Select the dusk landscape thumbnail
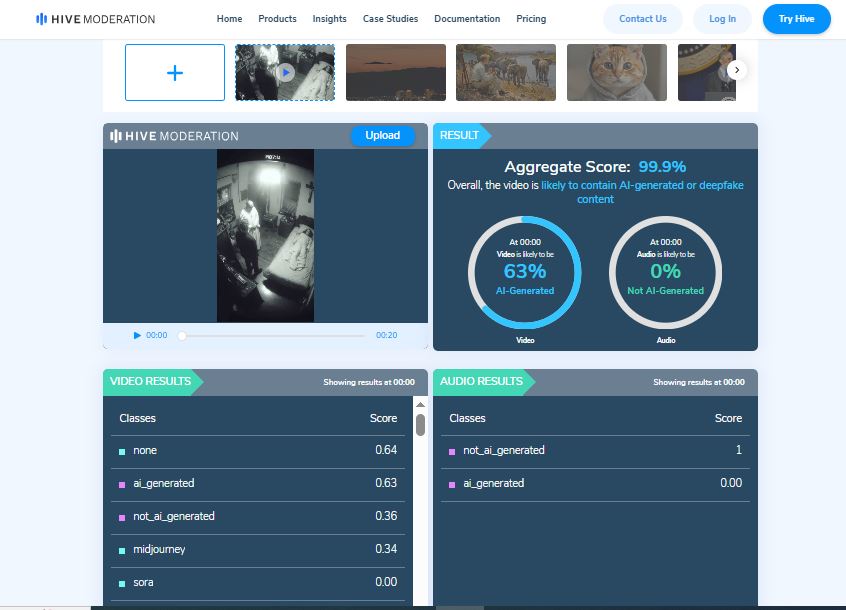 [x=395, y=73]
